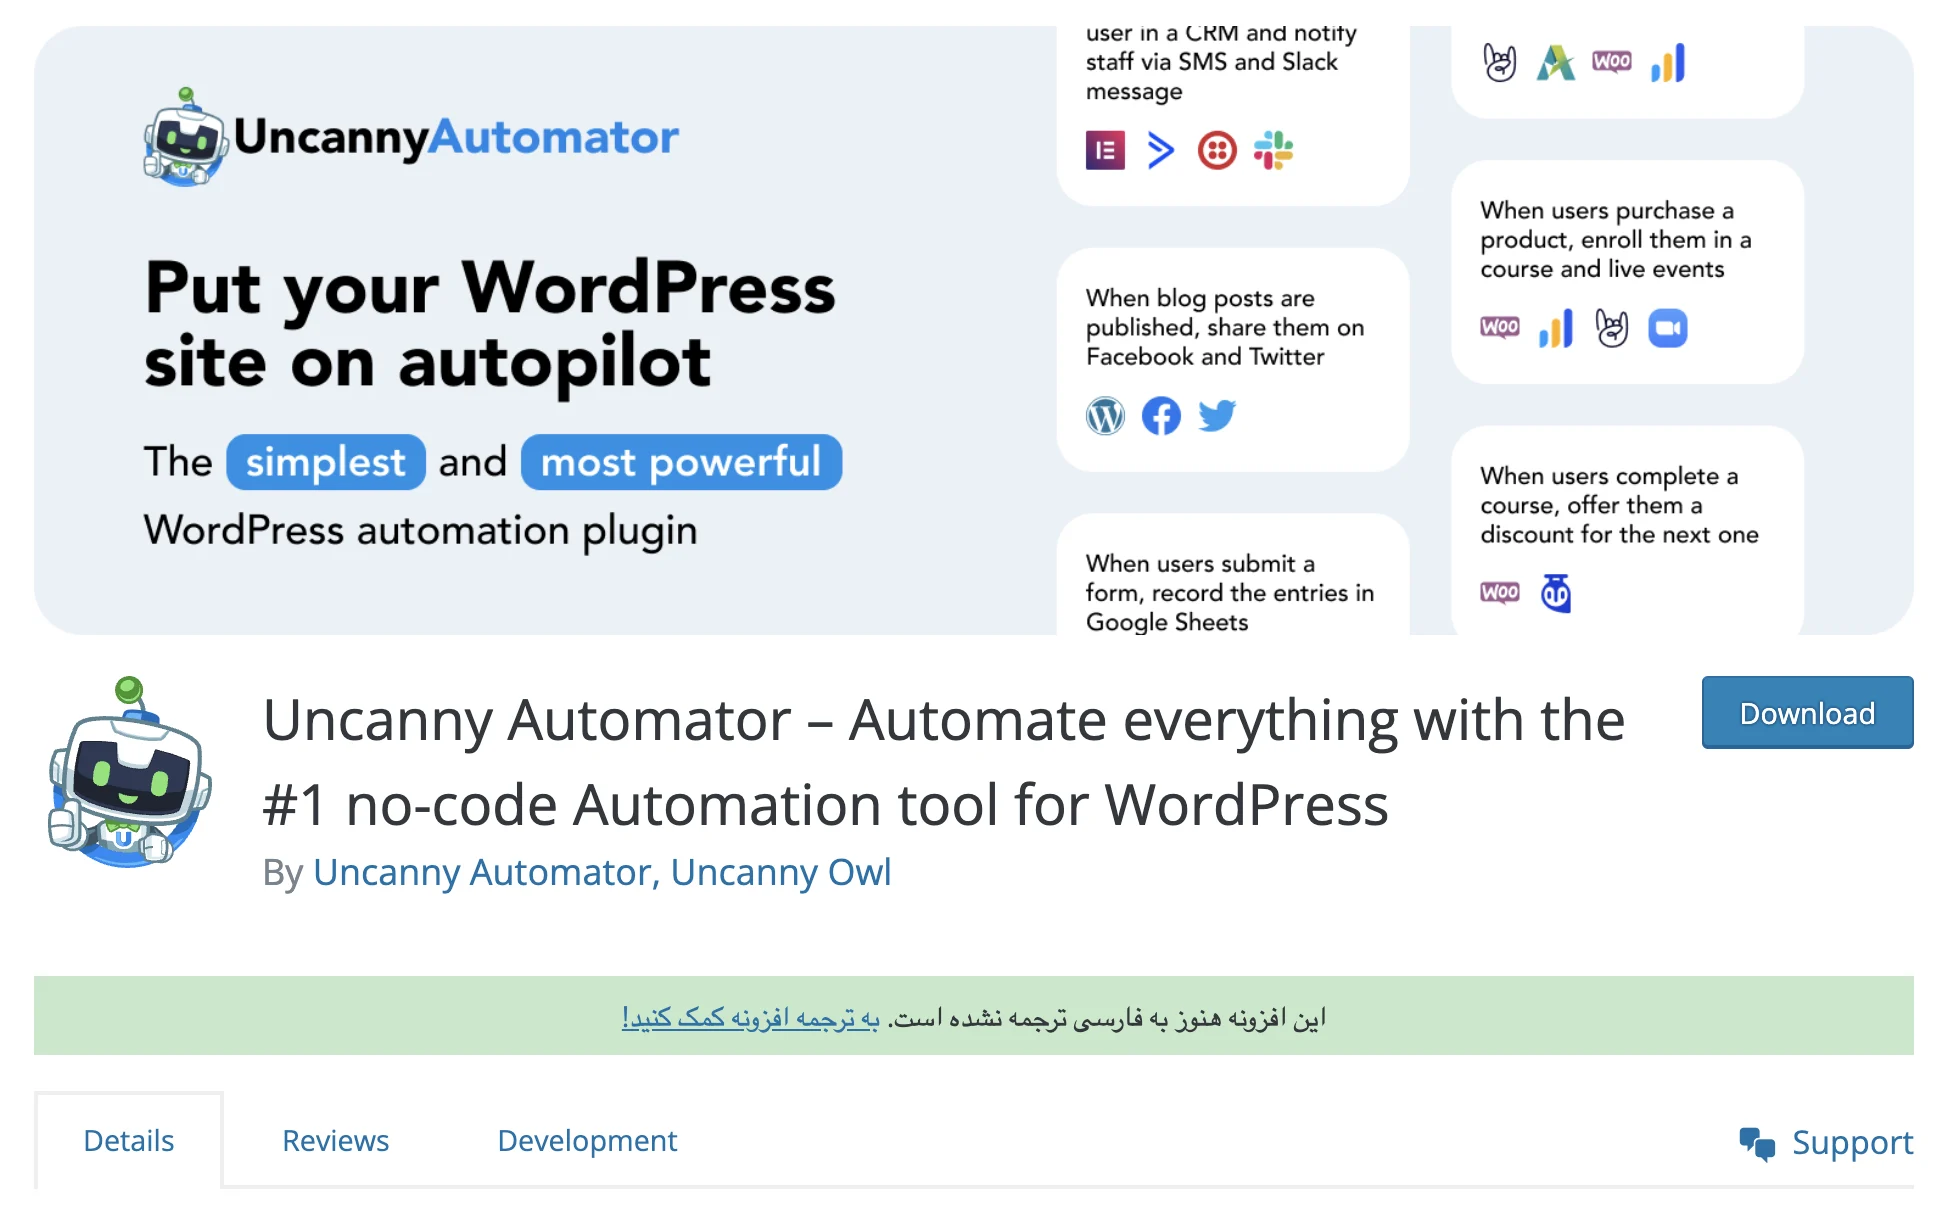
Task: Open the Details tab
Action: point(129,1140)
